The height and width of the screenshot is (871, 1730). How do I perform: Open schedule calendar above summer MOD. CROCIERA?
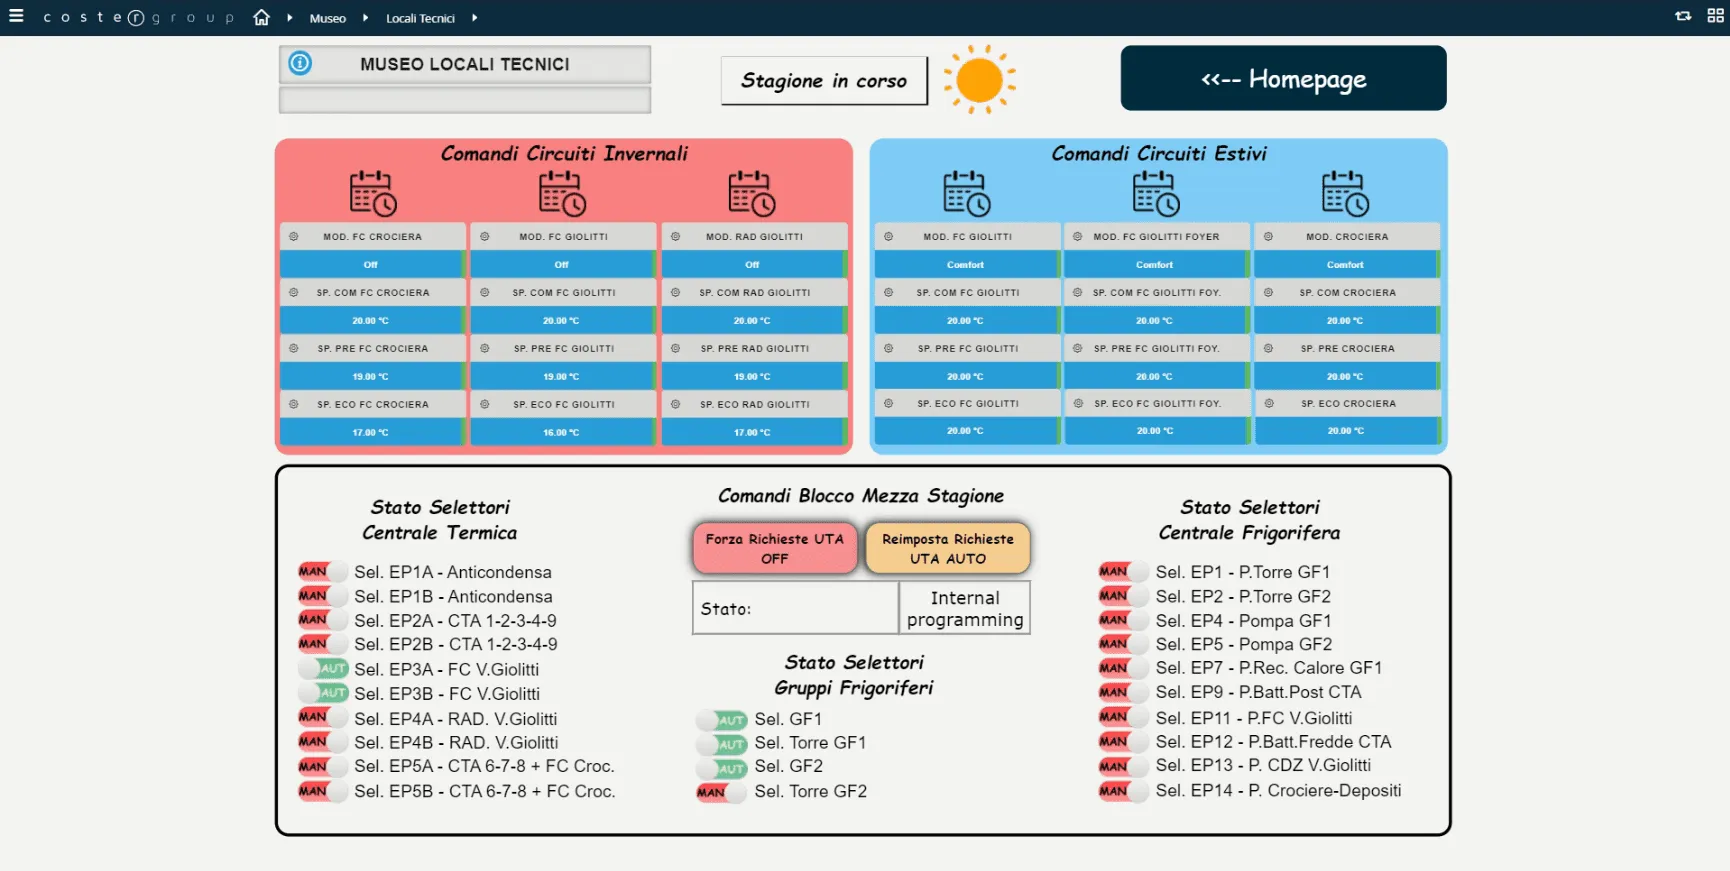coord(1345,193)
